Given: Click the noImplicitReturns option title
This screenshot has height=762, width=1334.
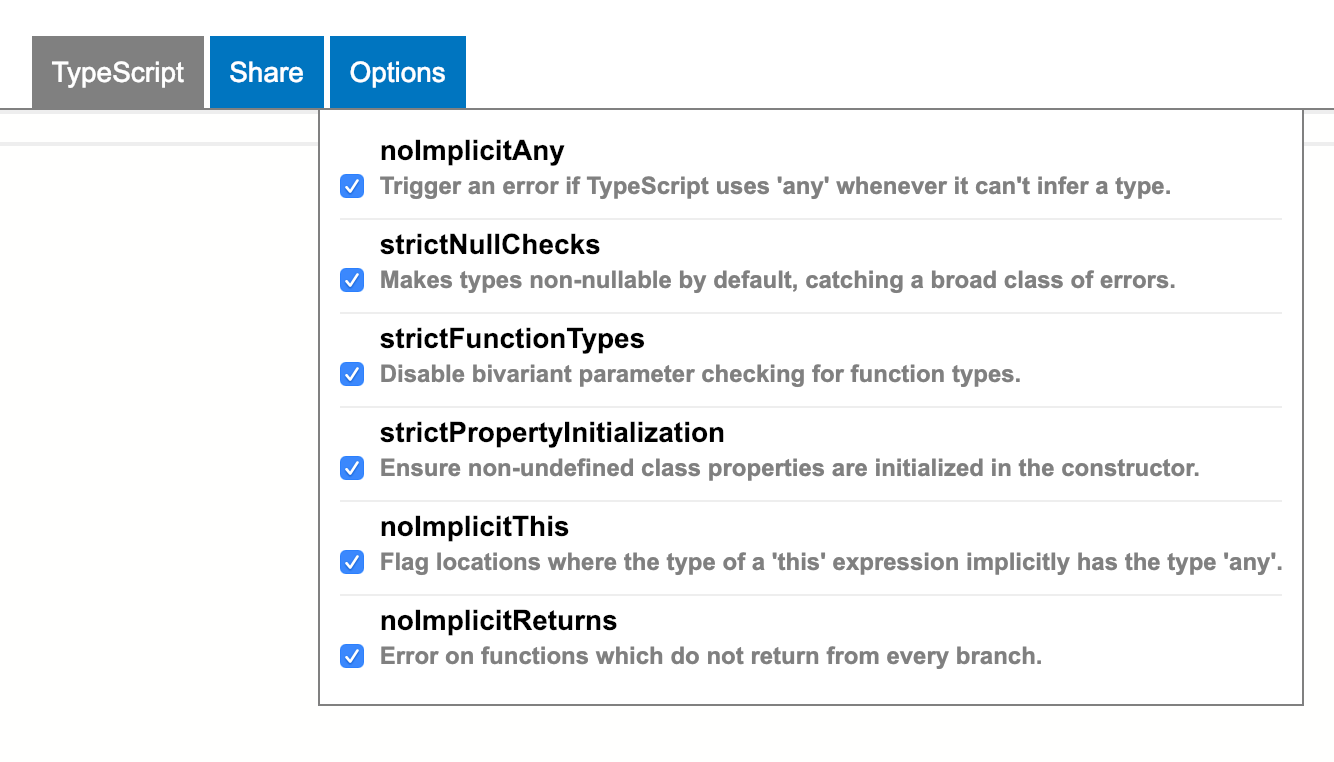Looking at the screenshot, I should 498,621.
